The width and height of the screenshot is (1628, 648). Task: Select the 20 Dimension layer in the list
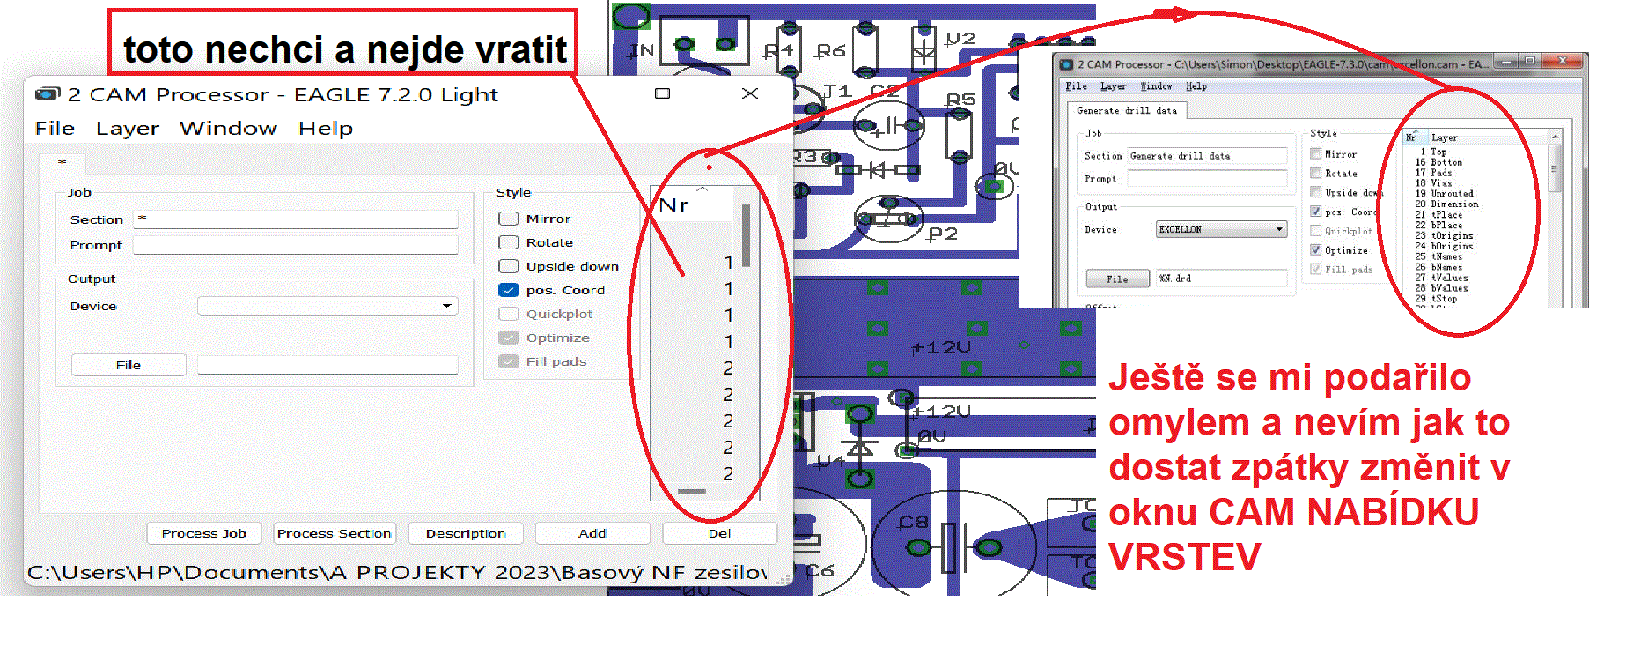pyautogui.click(x=1446, y=204)
